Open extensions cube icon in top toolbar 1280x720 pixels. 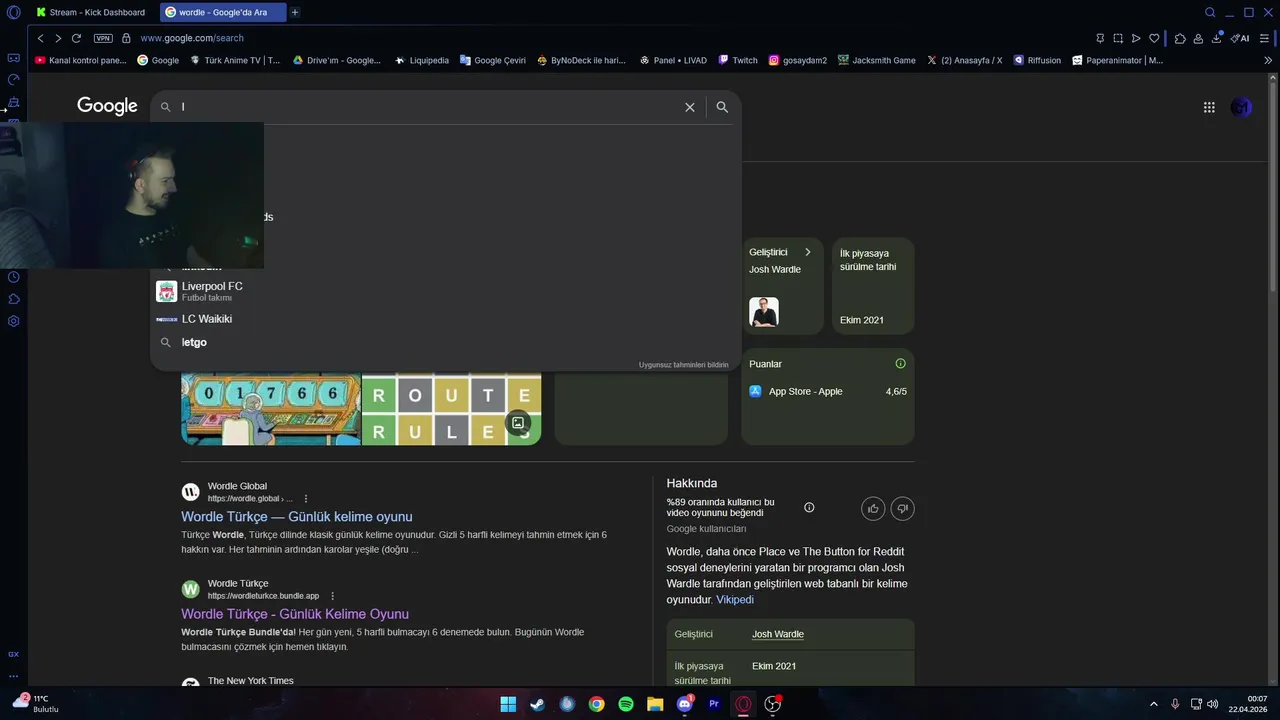1180,38
